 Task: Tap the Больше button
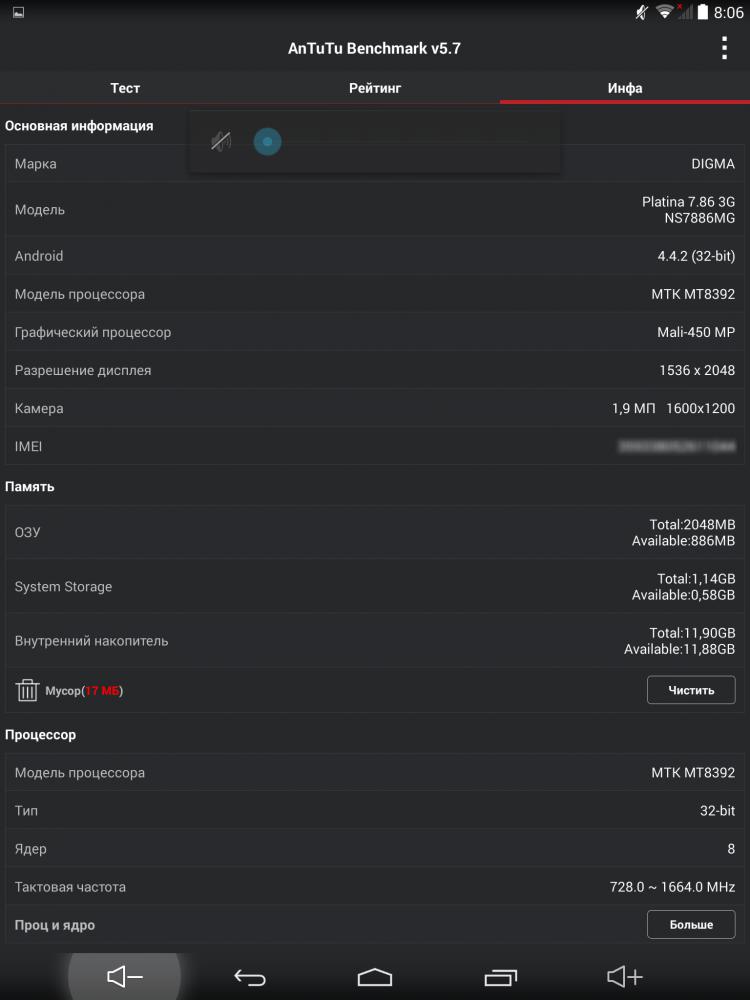[691, 925]
